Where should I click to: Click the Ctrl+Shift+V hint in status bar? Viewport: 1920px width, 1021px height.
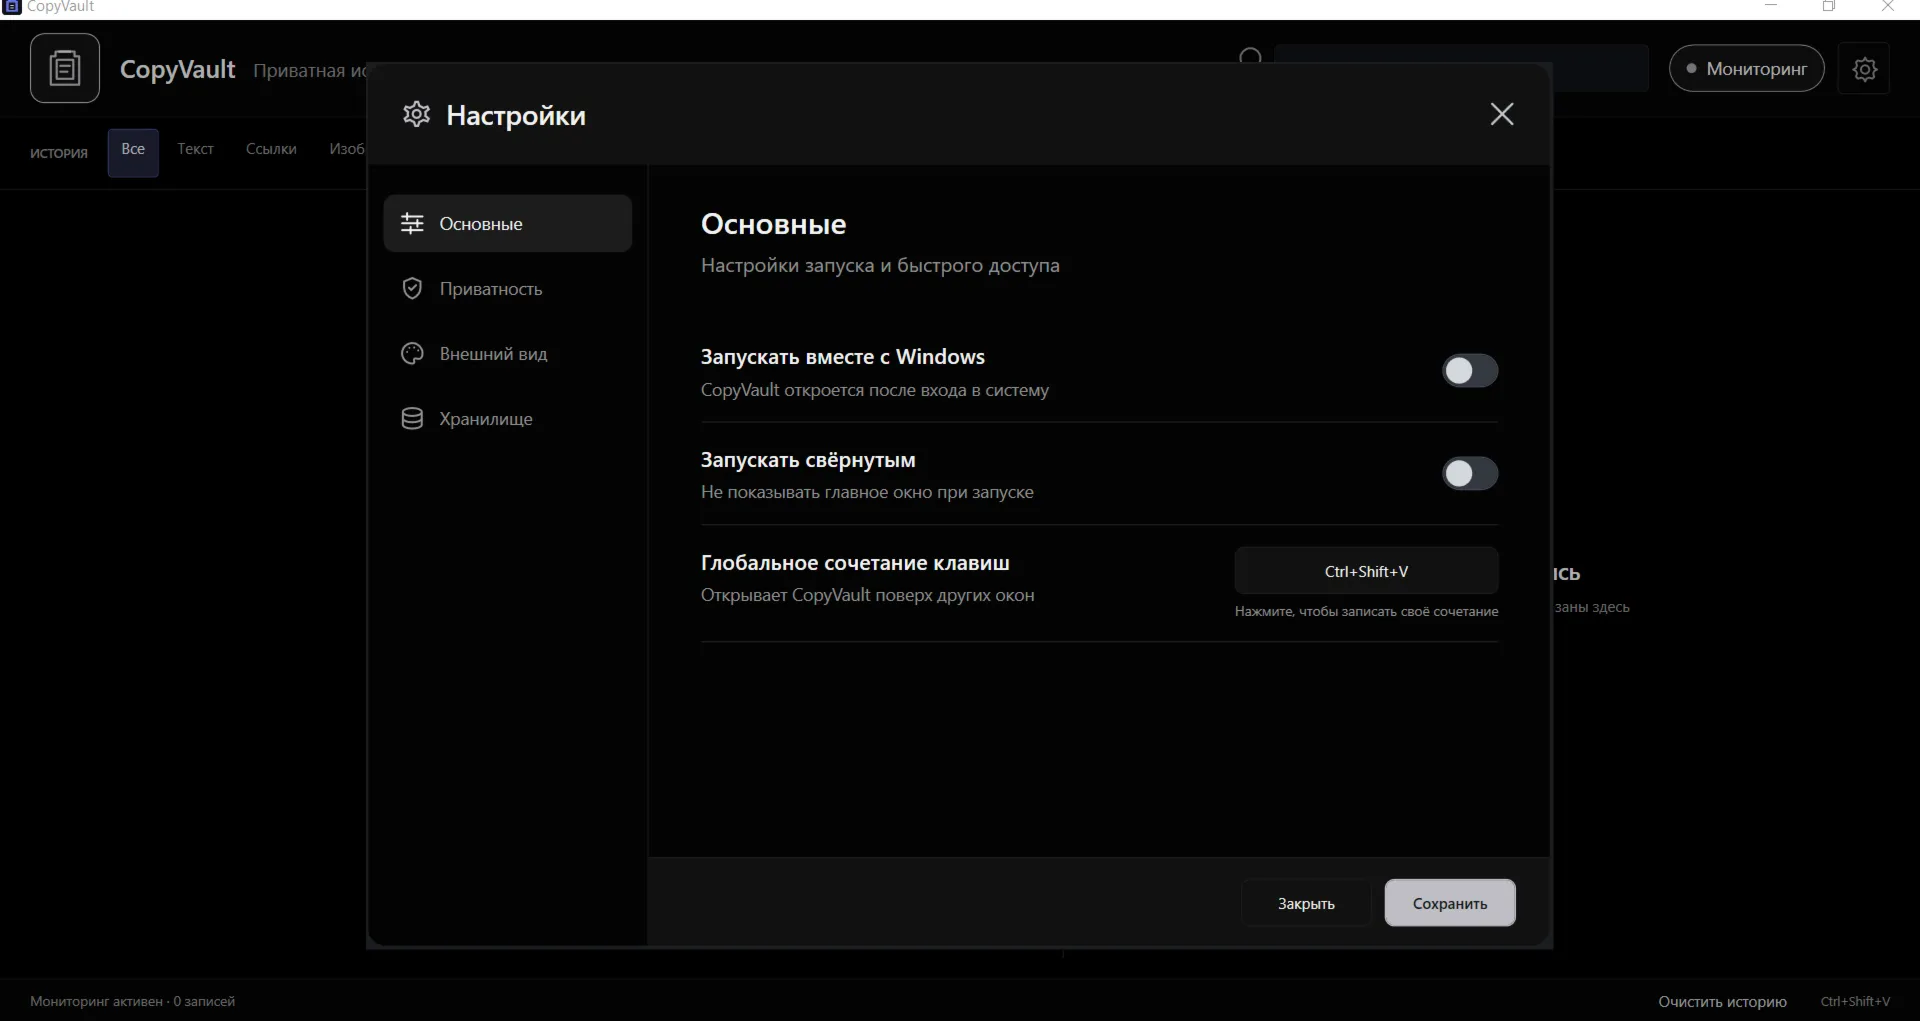click(x=1855, y=1001)
